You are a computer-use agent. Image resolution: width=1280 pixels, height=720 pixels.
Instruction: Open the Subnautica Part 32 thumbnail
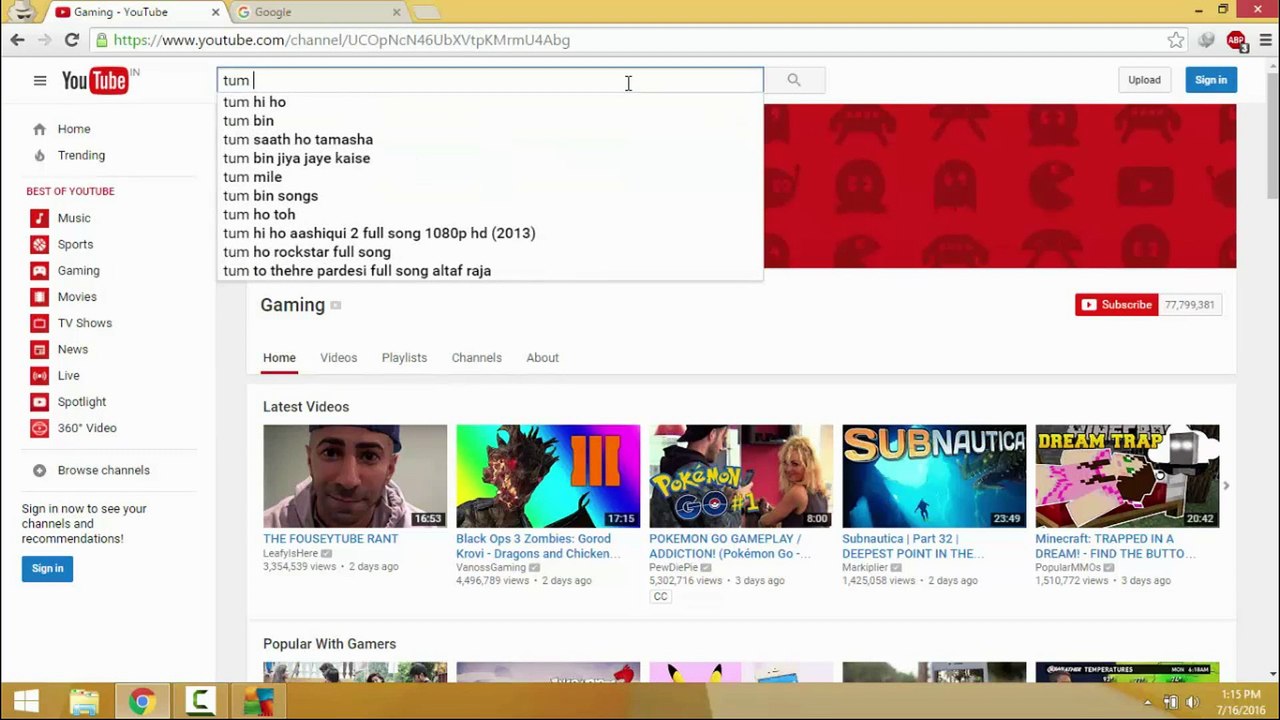pos(934,476)
